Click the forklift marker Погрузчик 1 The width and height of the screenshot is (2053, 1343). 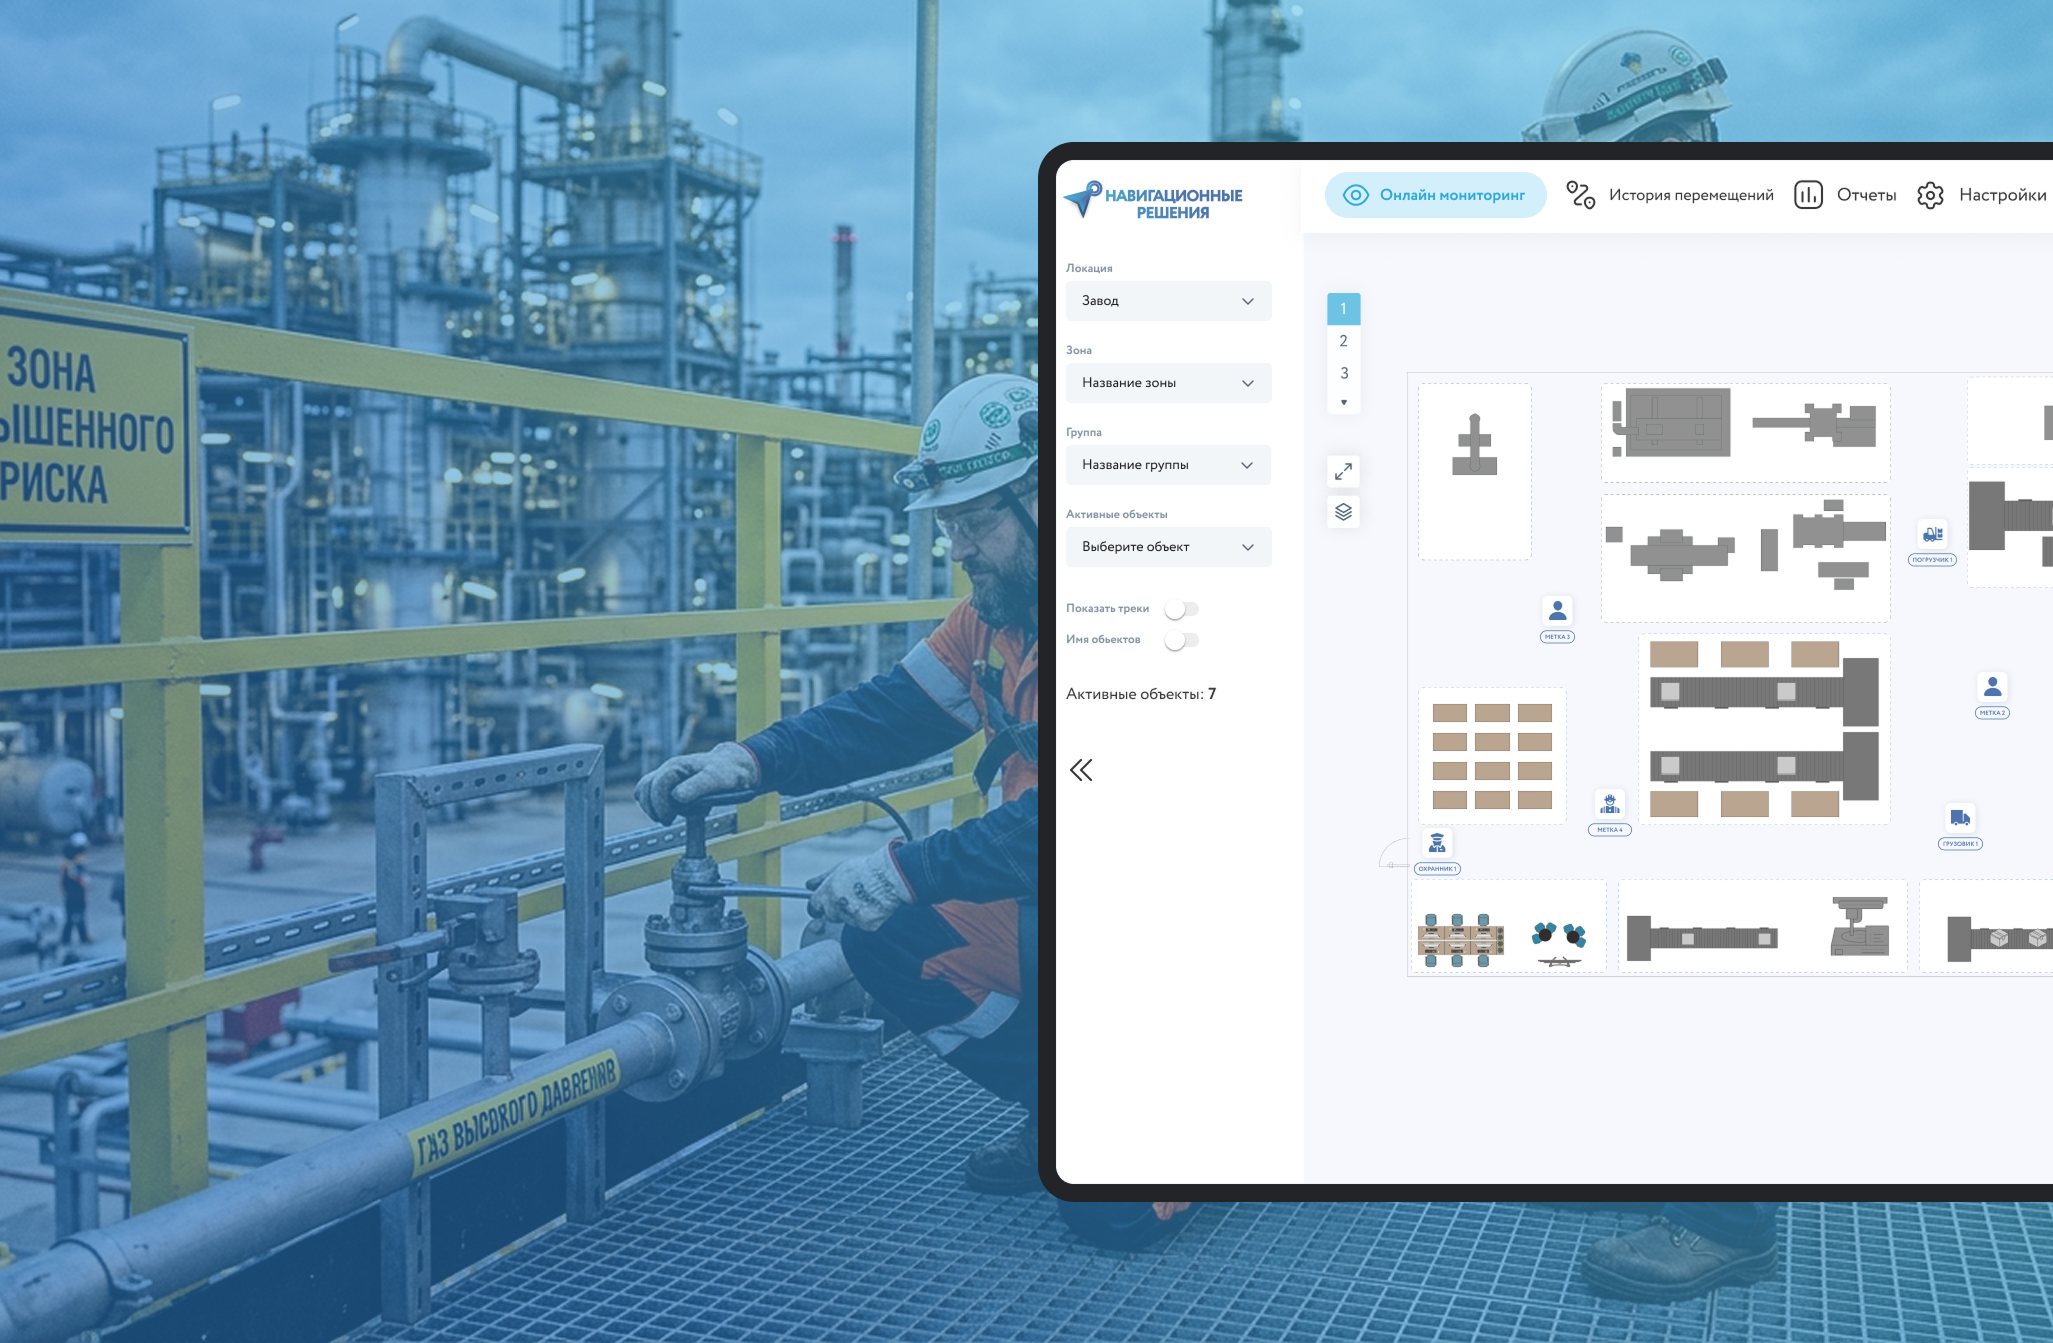1932,536
